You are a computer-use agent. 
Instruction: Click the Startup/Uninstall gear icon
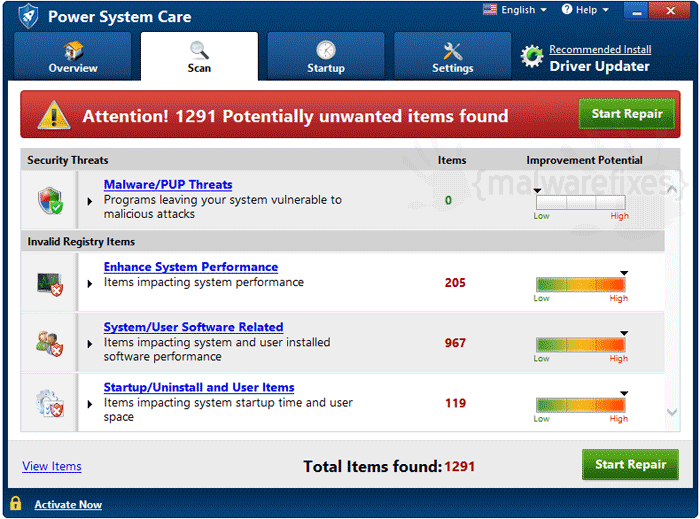[50, 403]
